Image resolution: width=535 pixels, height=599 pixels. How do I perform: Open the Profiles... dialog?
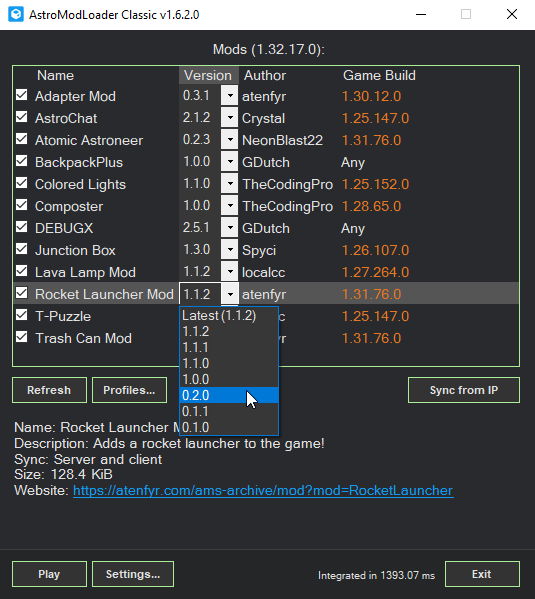tap(130, 390)
